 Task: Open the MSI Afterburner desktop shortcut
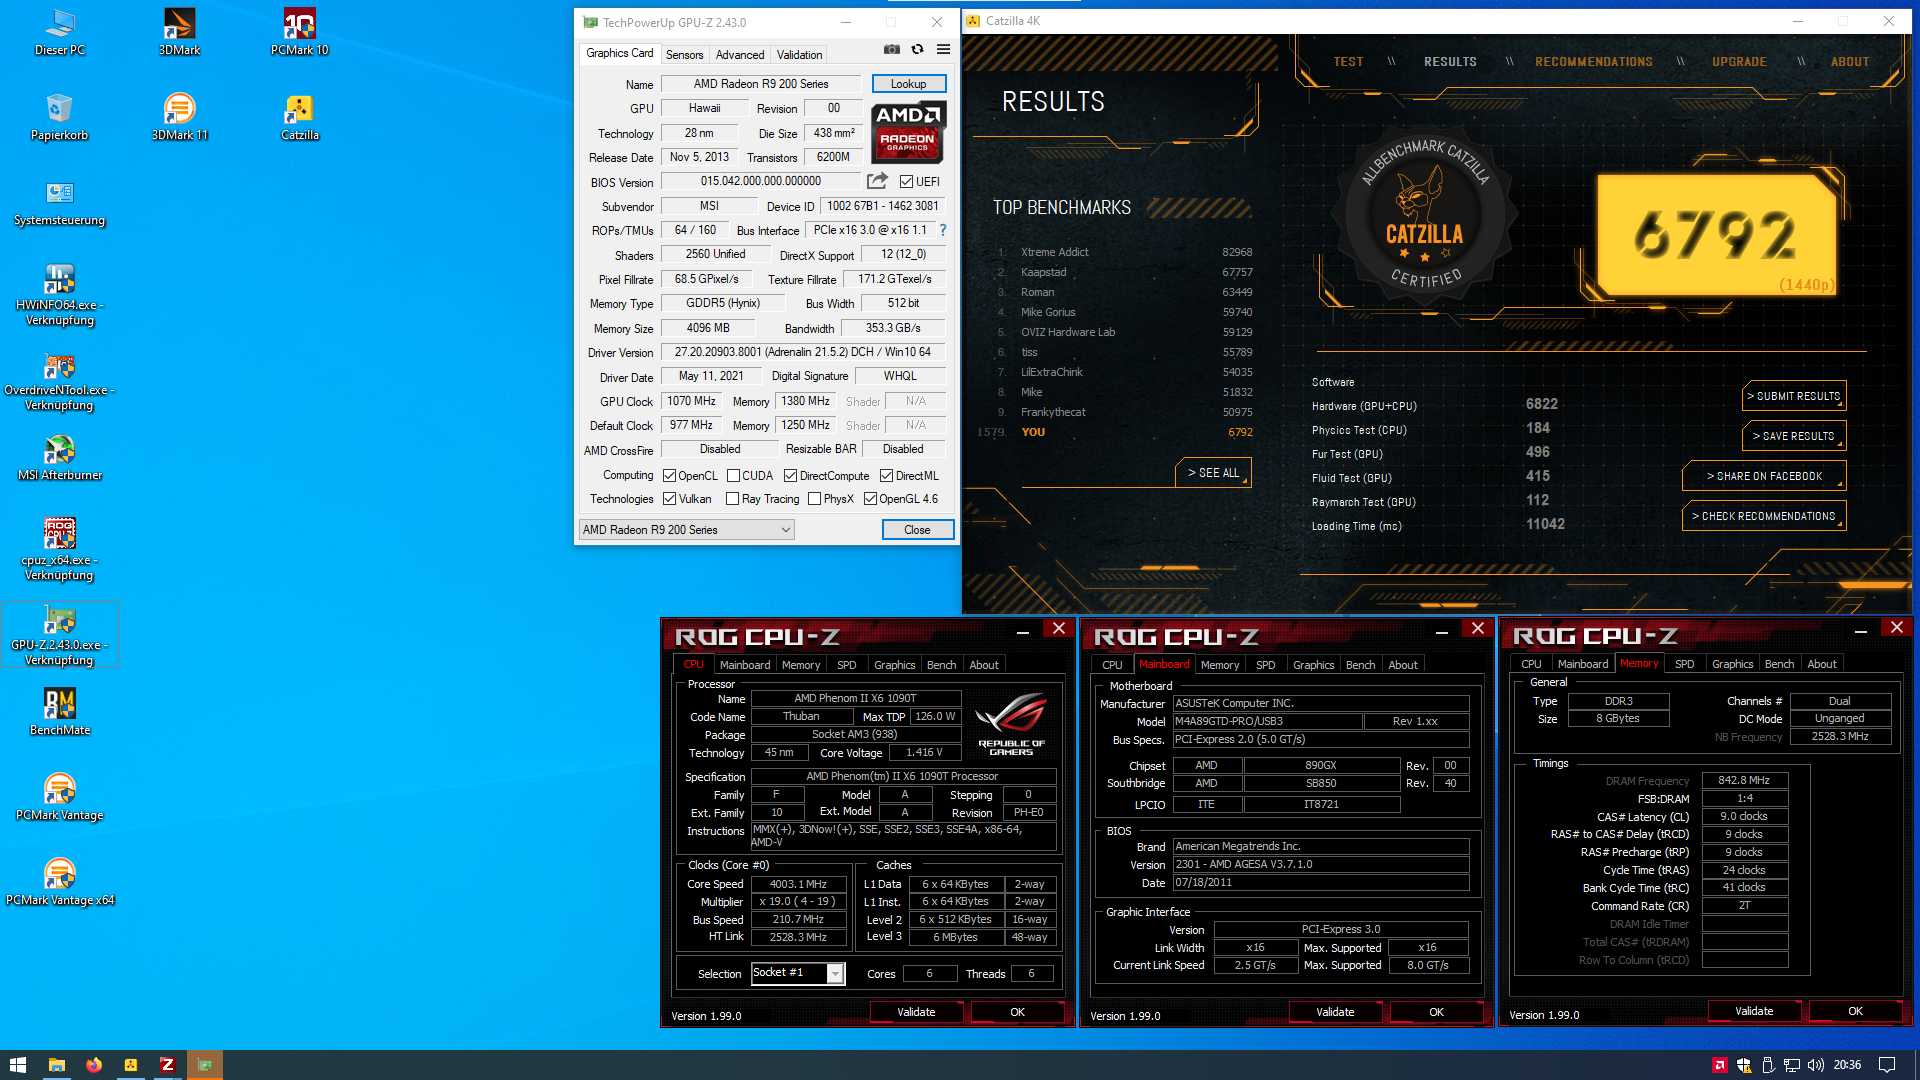[60, 457]
